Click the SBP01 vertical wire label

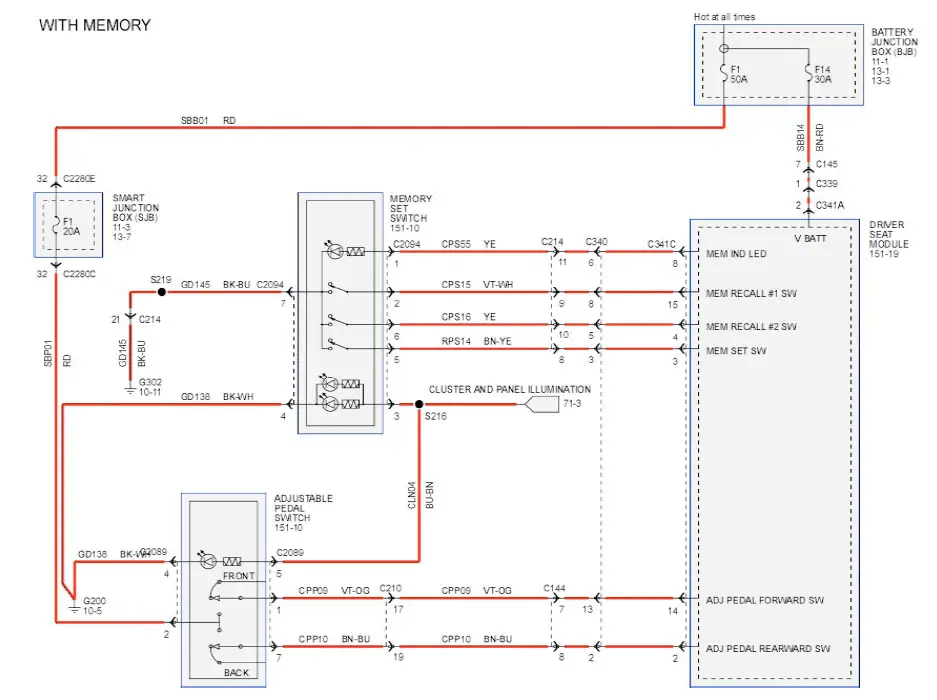(48, 353)
